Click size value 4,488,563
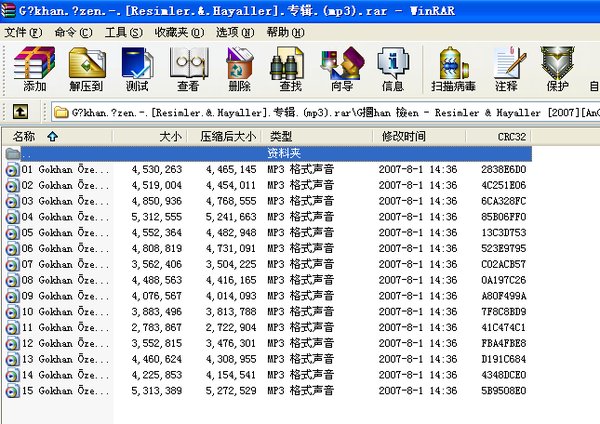This screenshot has height=424, width=600. pyautogui.click(x=157, y=280)
